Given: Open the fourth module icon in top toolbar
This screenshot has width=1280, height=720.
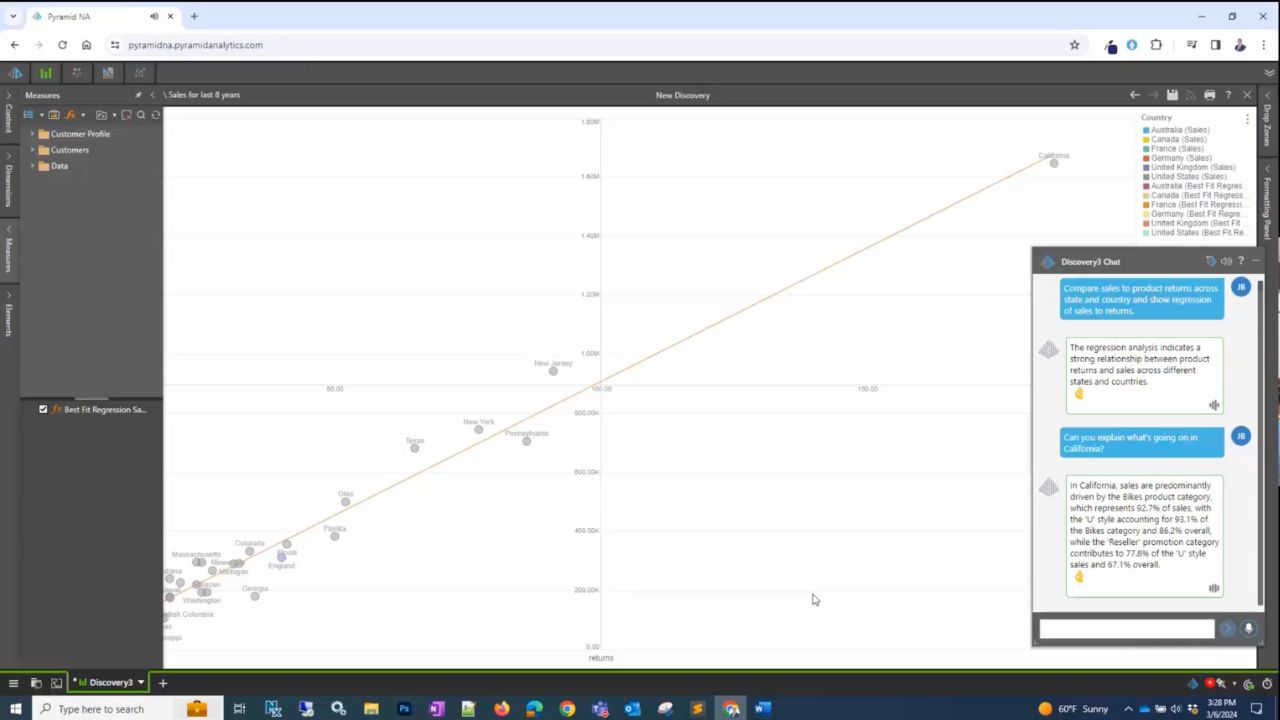Looking at the screenshot, I should (x=108, y=73).
